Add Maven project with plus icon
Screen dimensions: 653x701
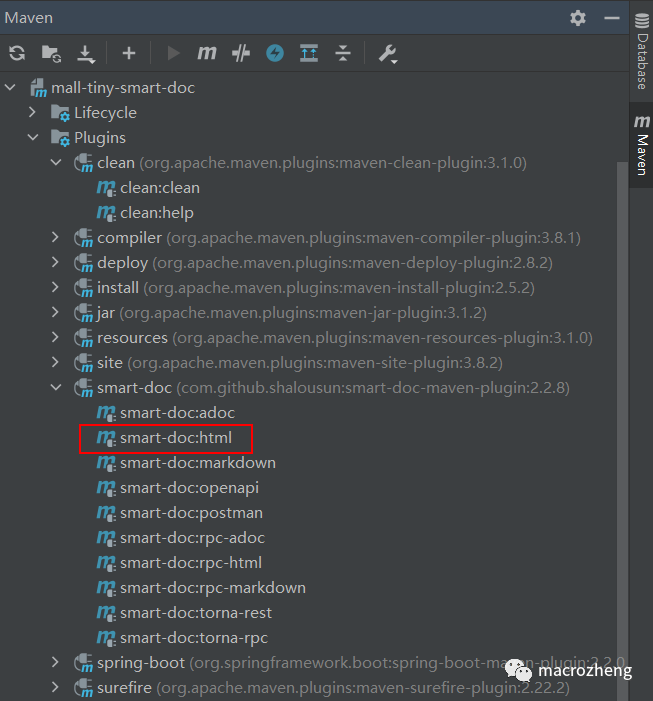pos(129,53)
